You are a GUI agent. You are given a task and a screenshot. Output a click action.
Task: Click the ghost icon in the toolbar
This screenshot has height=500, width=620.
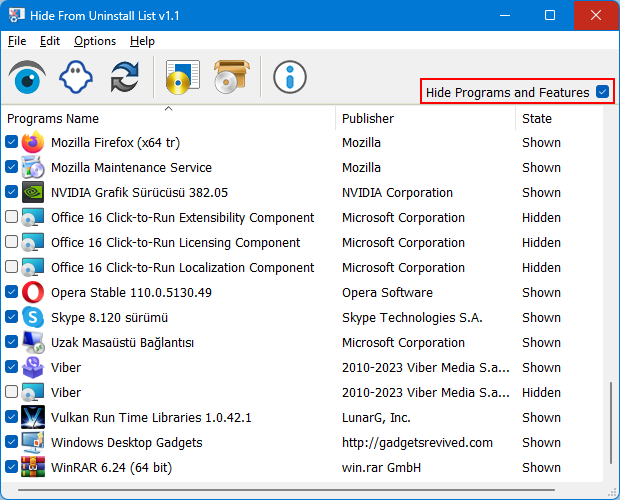[x=77, y=76]
